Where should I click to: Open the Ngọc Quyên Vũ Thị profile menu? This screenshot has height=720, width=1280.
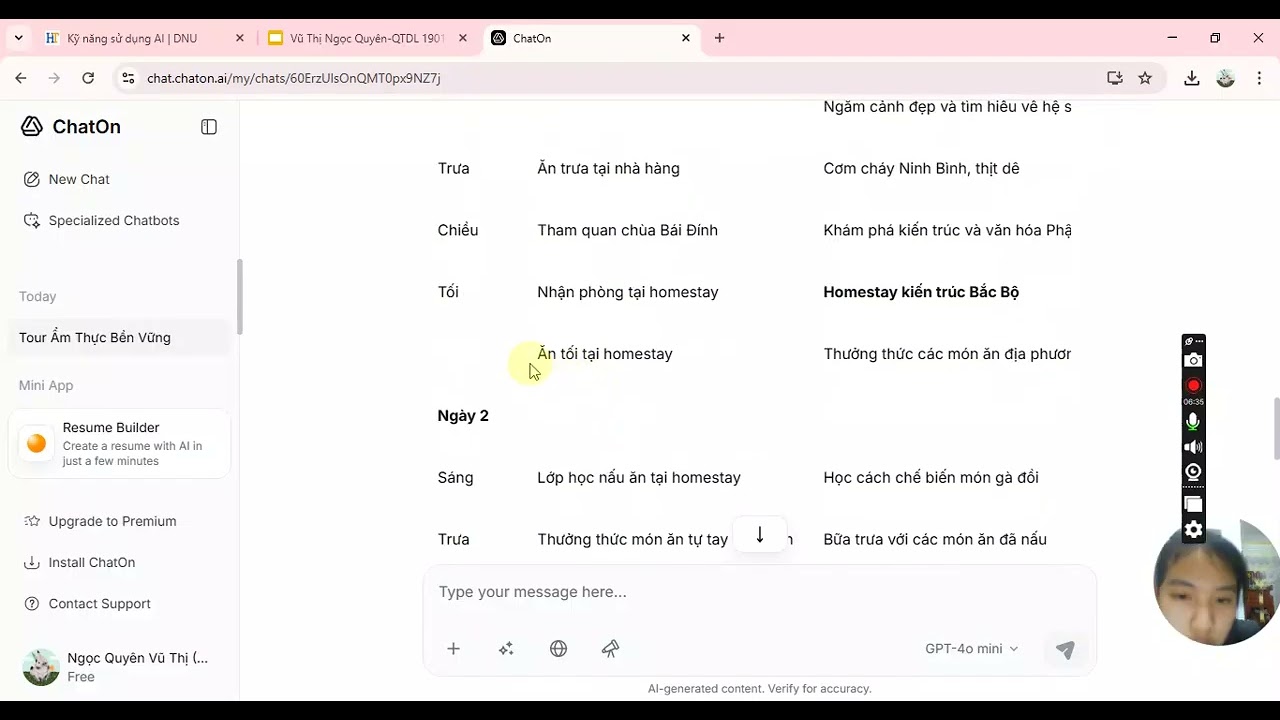pos(117,667)
